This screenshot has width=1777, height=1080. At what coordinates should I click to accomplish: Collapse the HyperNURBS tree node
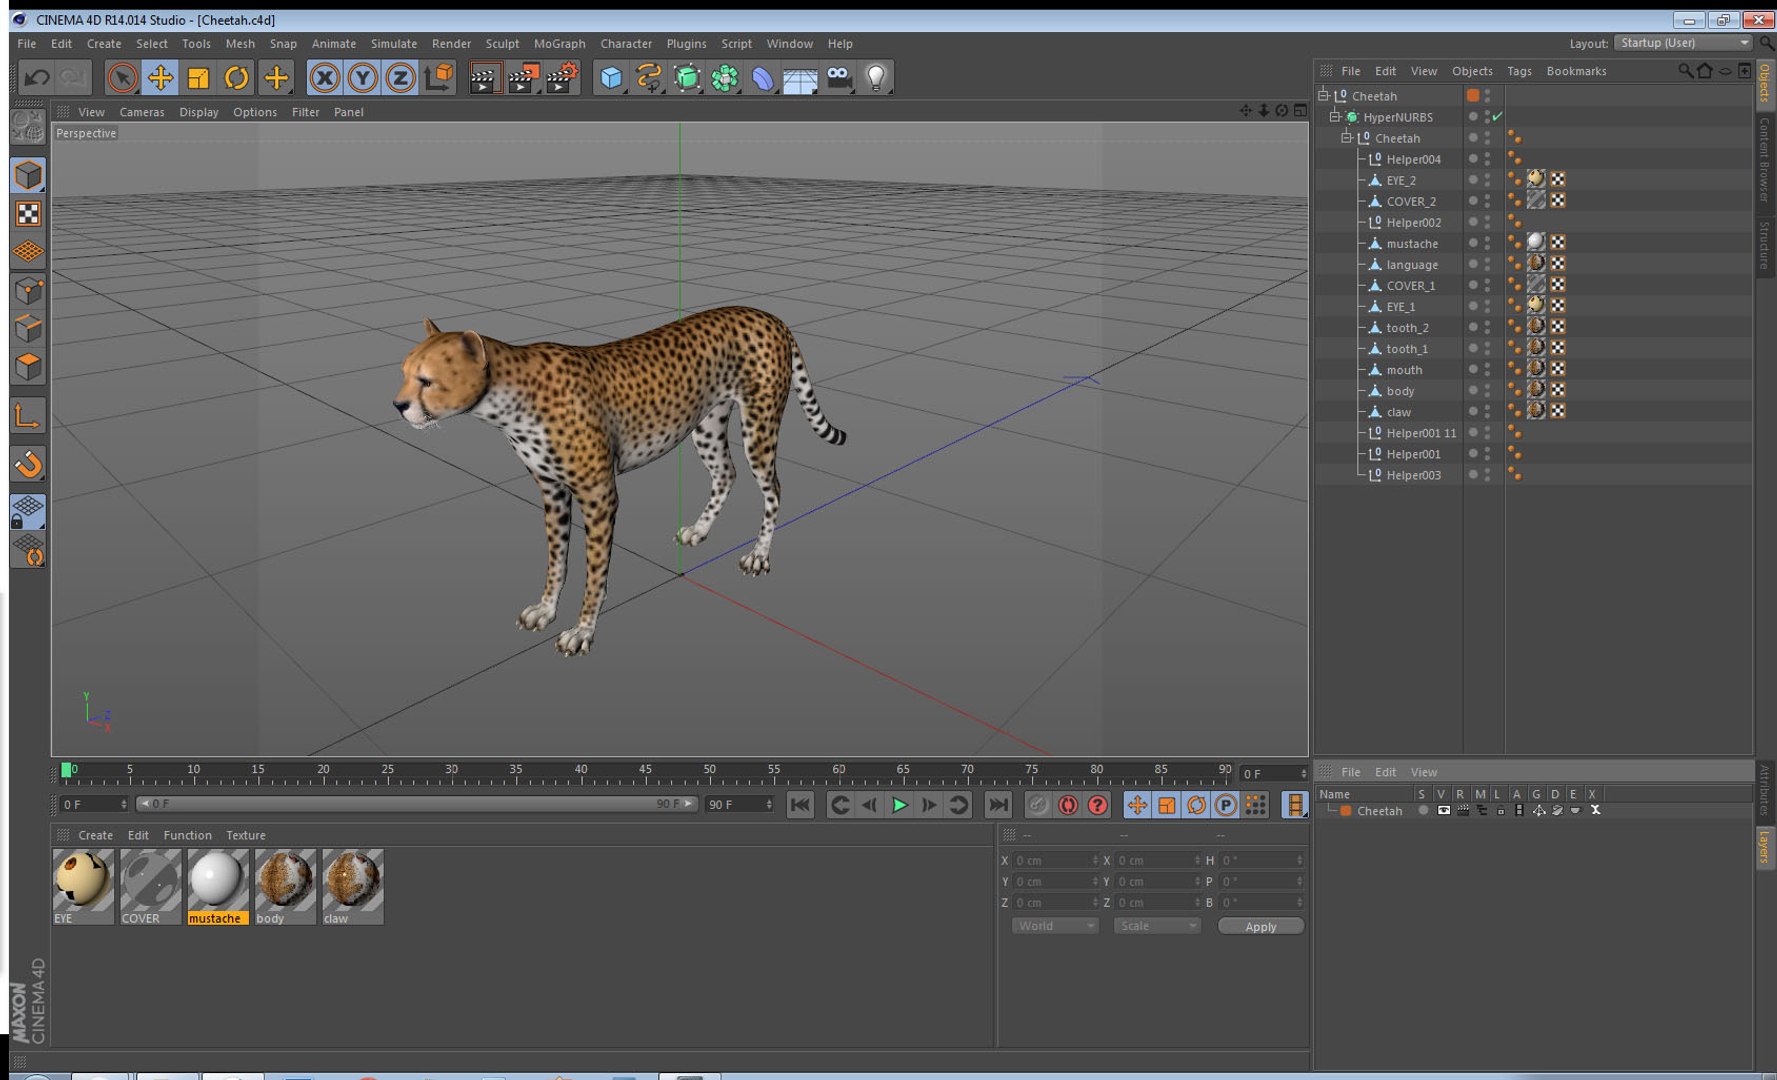pyautogui.click(x=1334, y=117)
